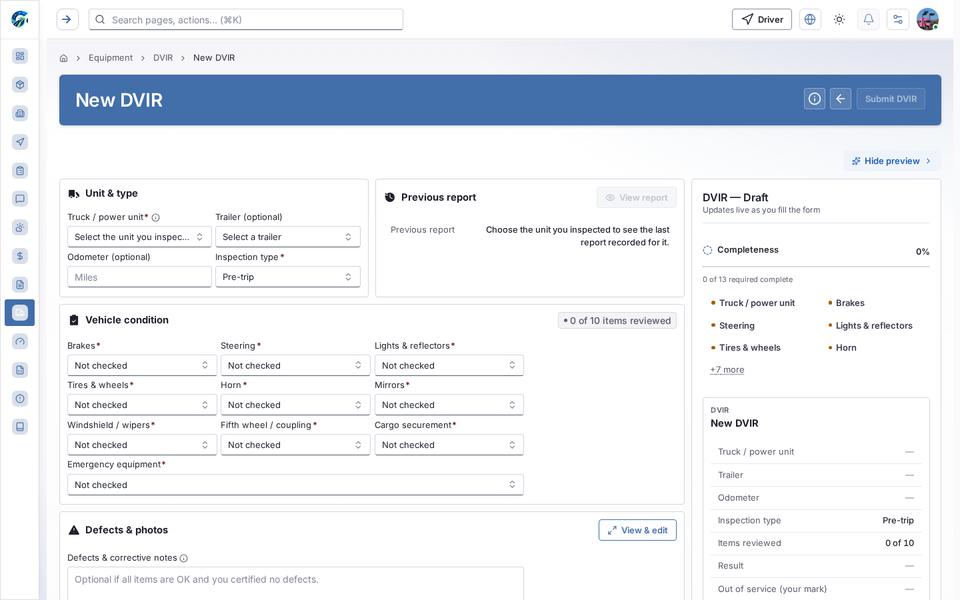Open the info icon in DVIR header

tap(814, 99)
